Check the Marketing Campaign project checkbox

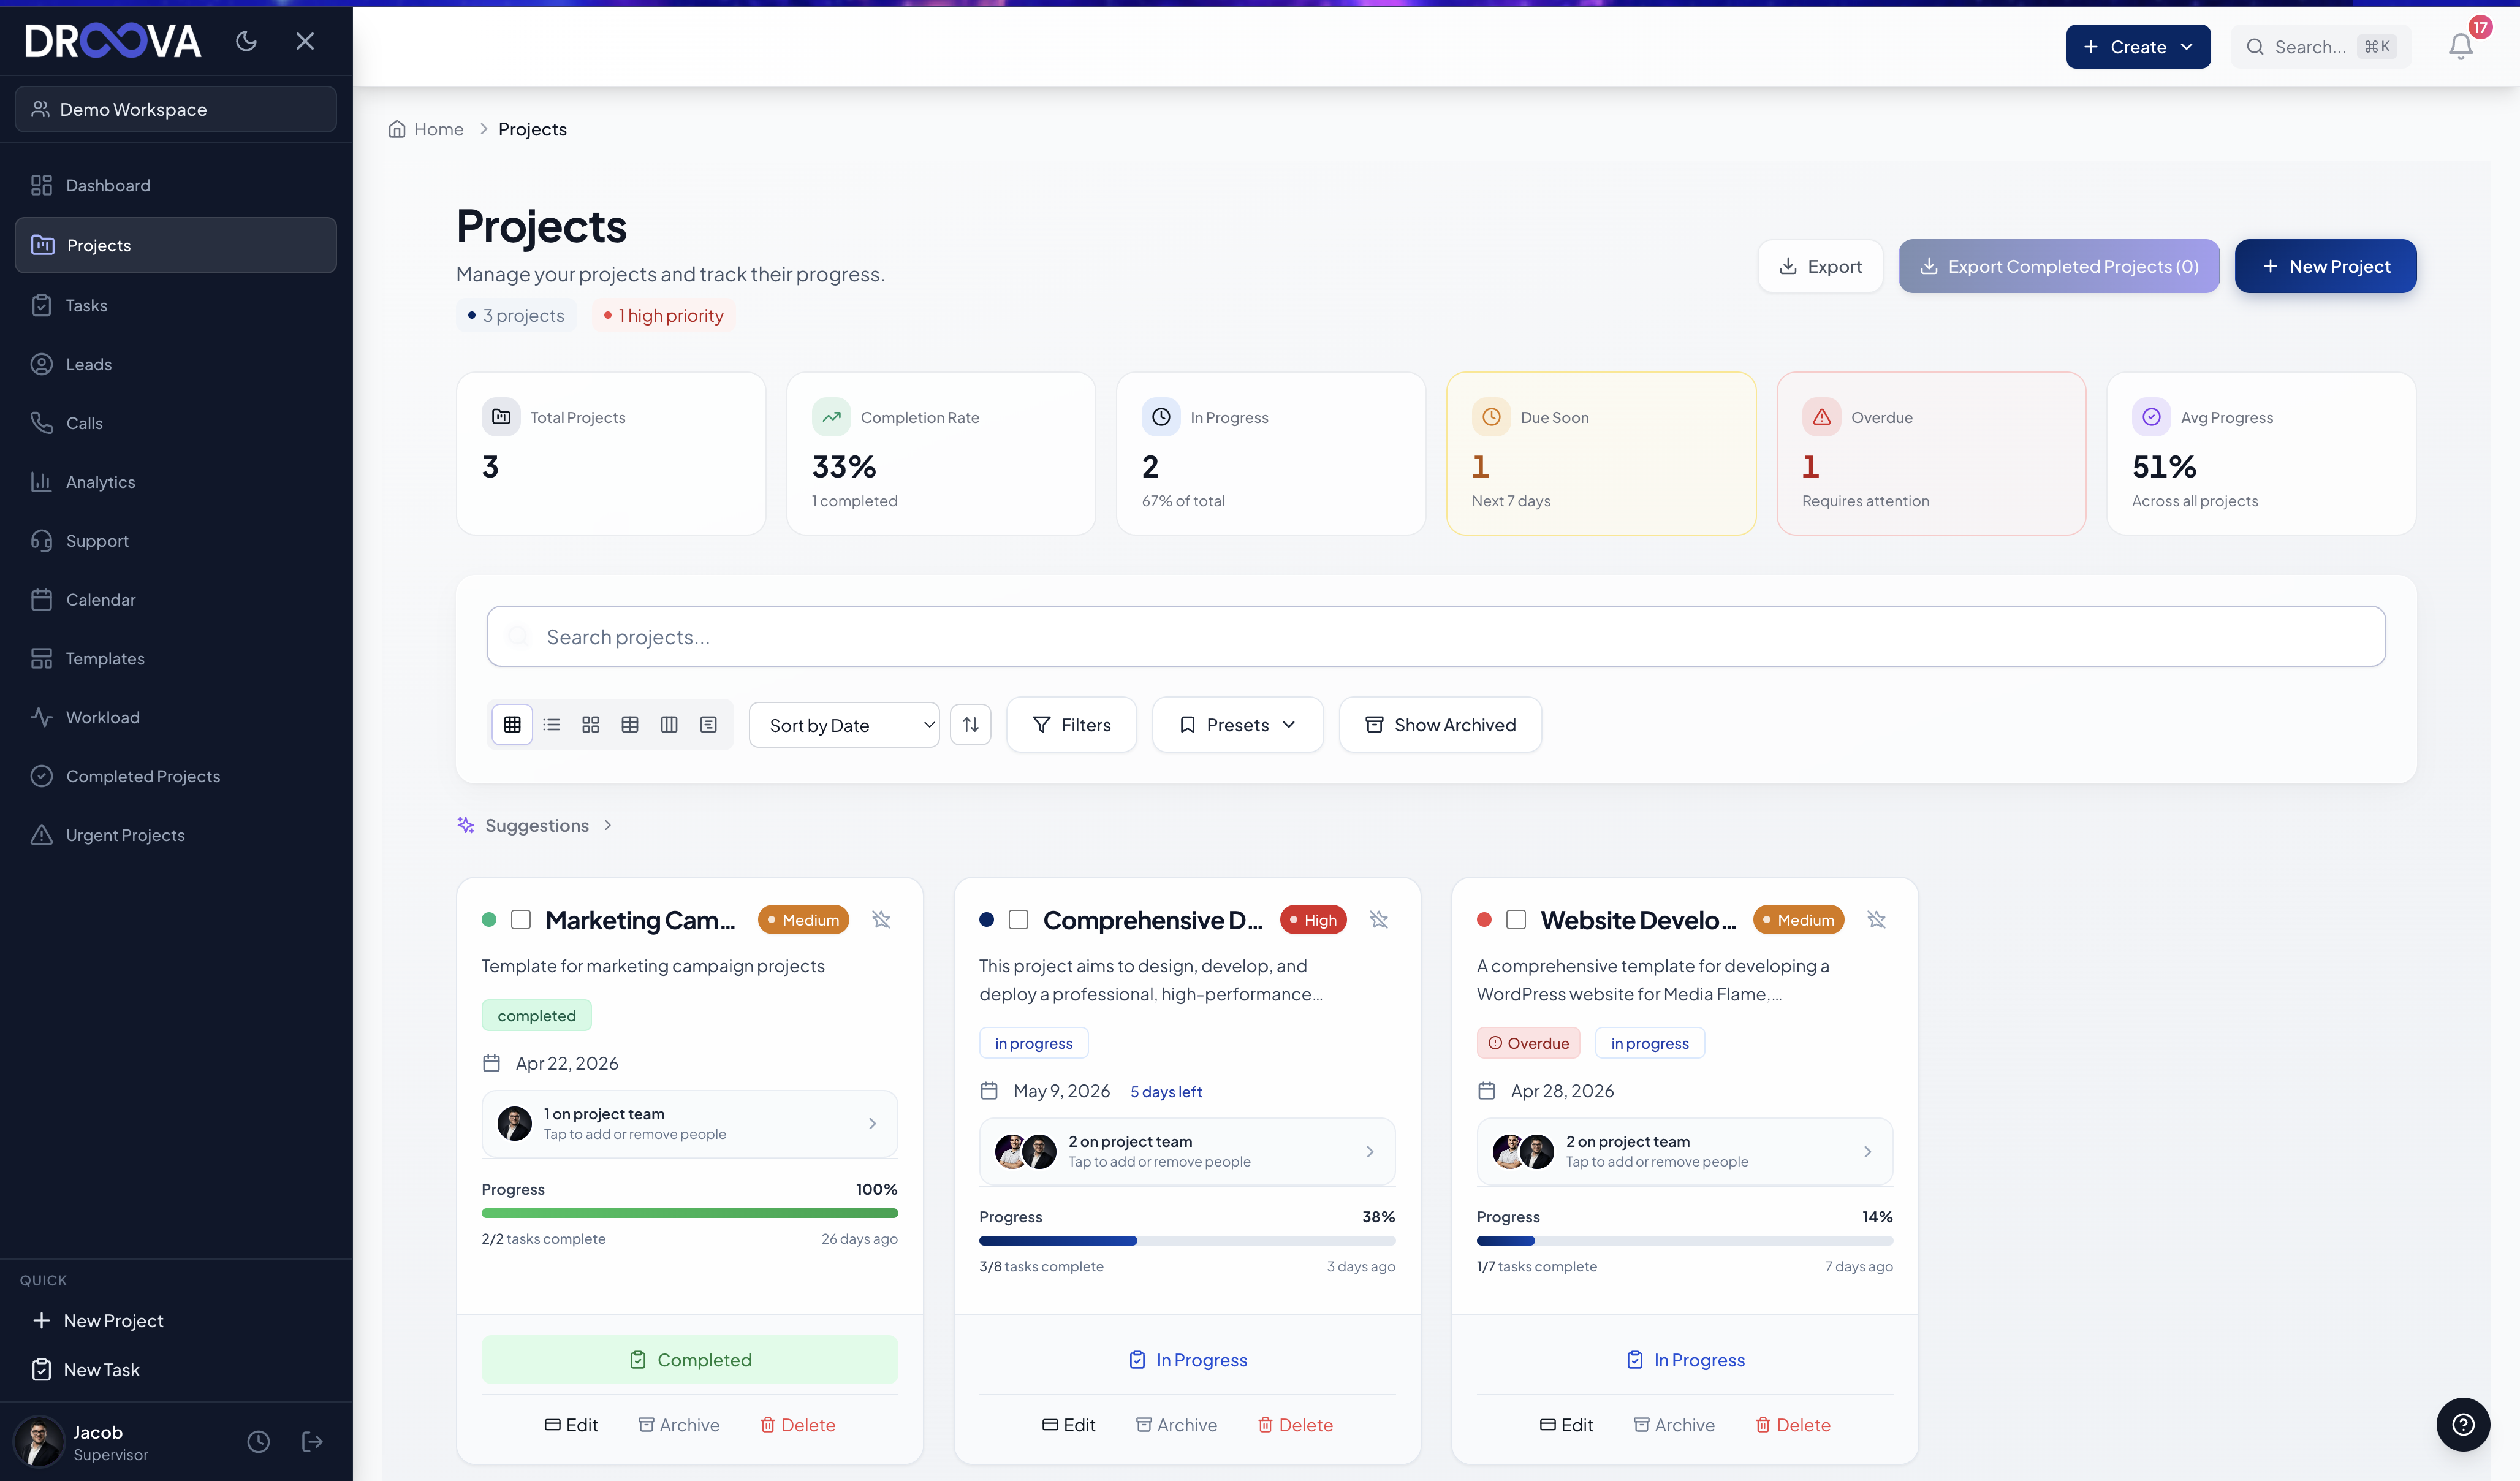point(521,919)
